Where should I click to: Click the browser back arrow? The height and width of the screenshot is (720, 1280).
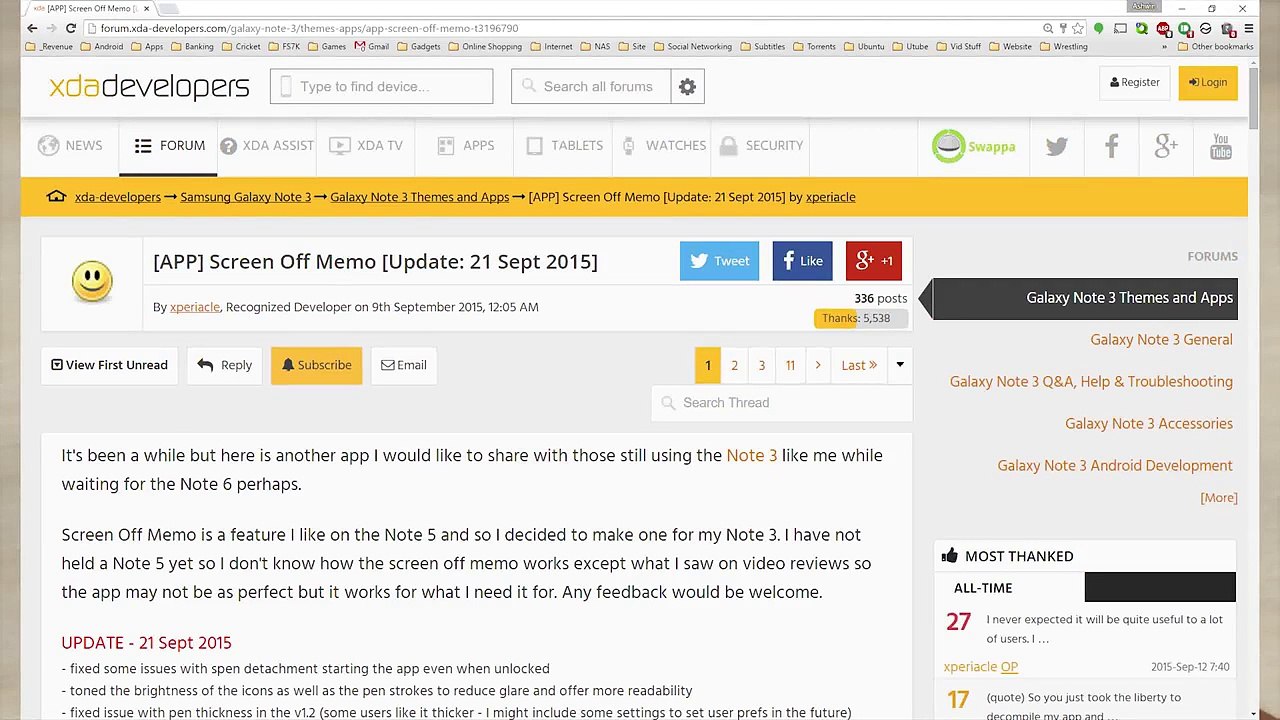pos(32,28)
